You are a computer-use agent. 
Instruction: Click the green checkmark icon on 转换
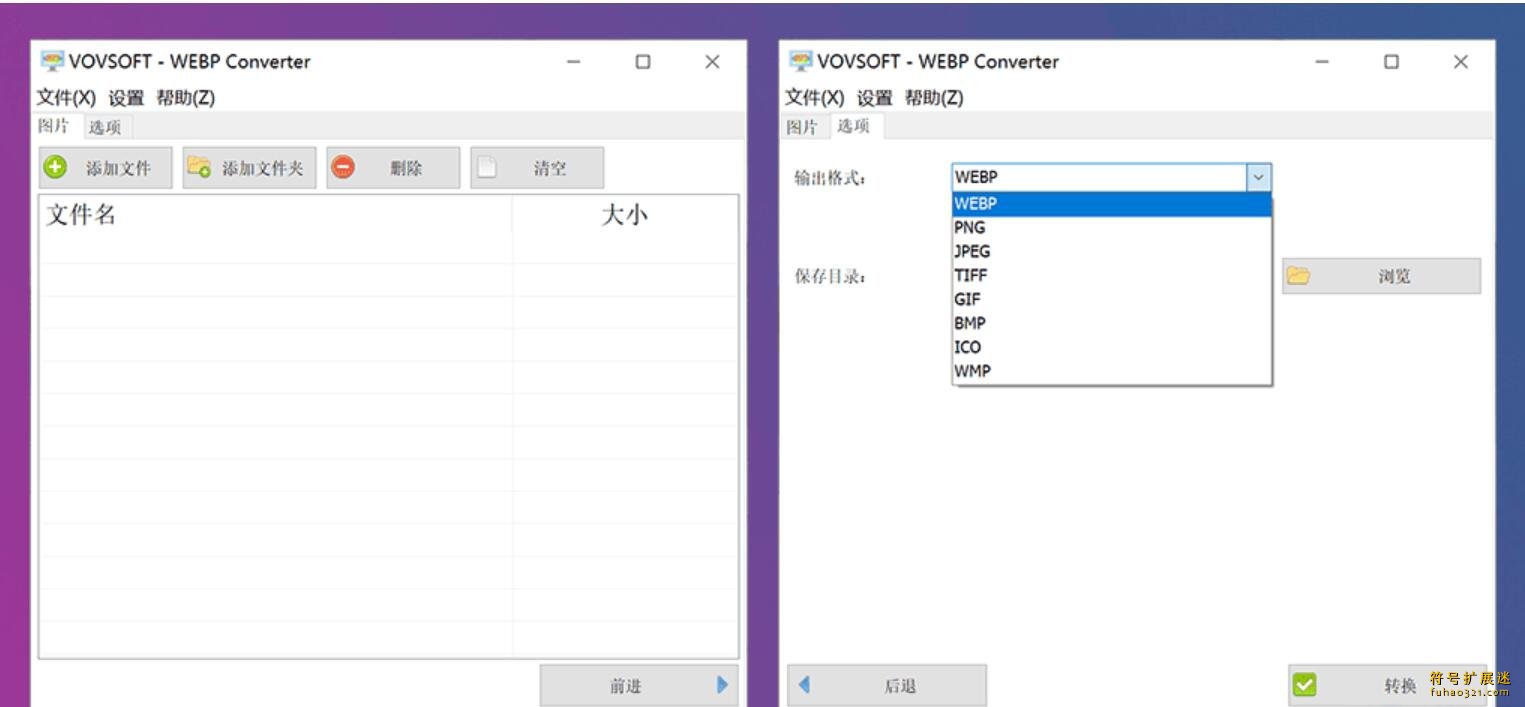(x=1304, y=685)
